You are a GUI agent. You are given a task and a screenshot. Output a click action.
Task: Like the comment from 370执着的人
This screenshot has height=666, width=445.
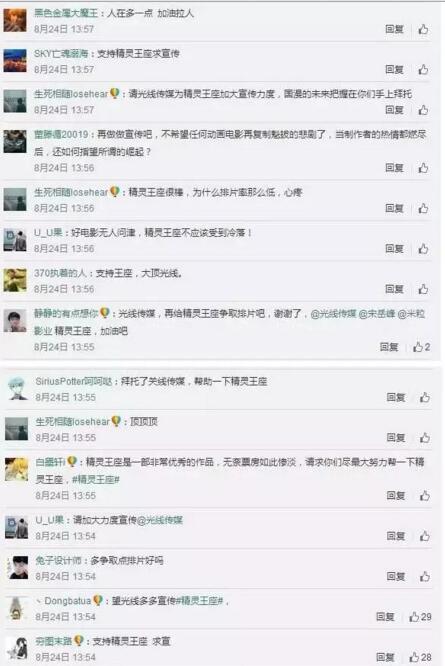[x=423, y=289]
